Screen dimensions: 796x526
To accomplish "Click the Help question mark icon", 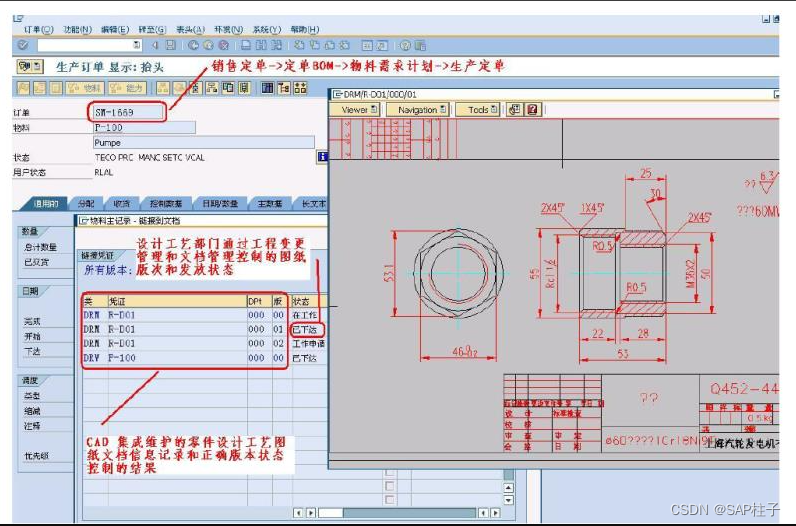I will click(405, 46).
